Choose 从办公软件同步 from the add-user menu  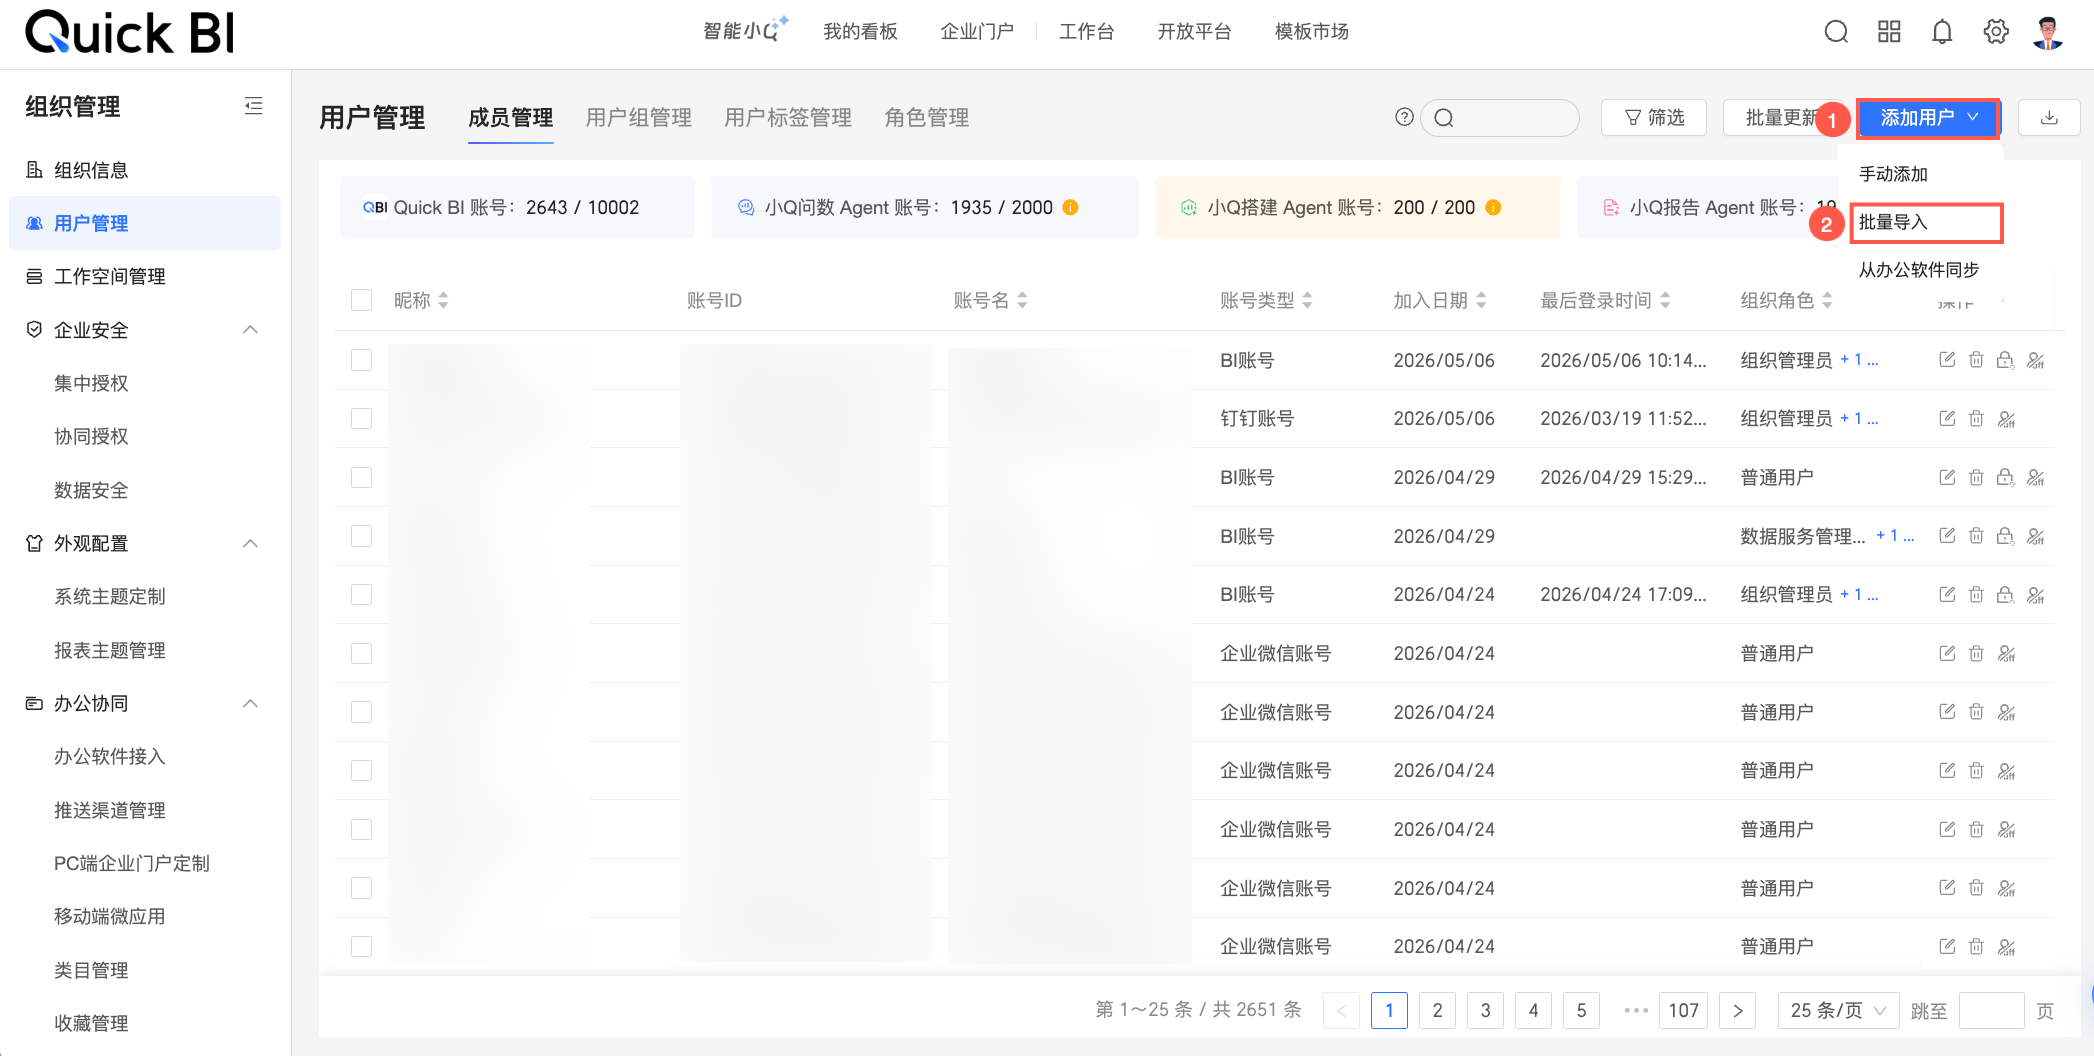tap(1920, 270)
